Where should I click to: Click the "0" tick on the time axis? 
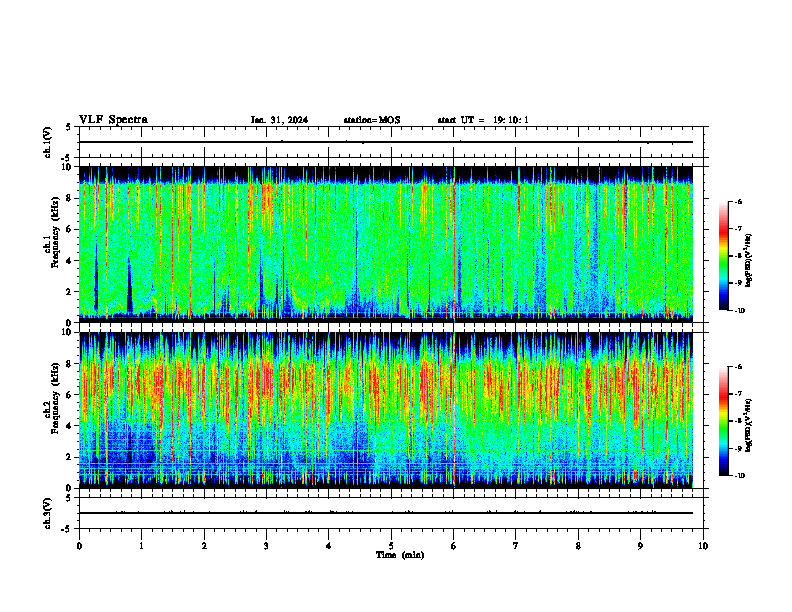pos(79,546)
